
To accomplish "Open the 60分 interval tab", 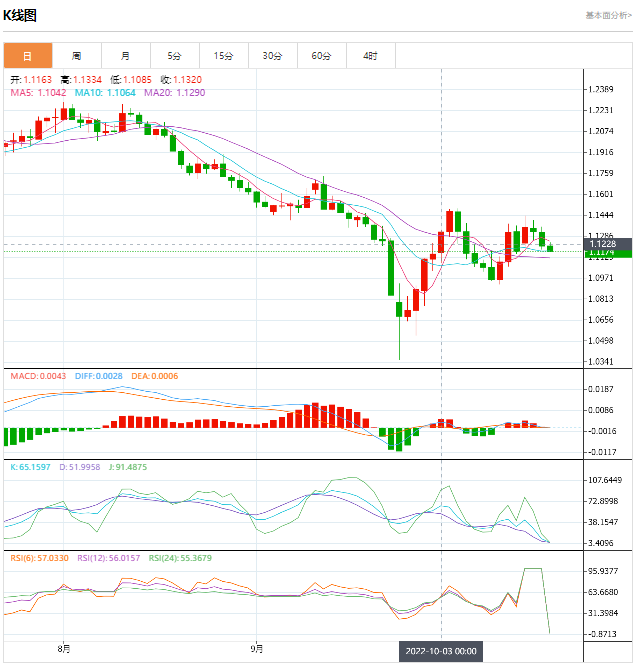I will tap(322, 56).
